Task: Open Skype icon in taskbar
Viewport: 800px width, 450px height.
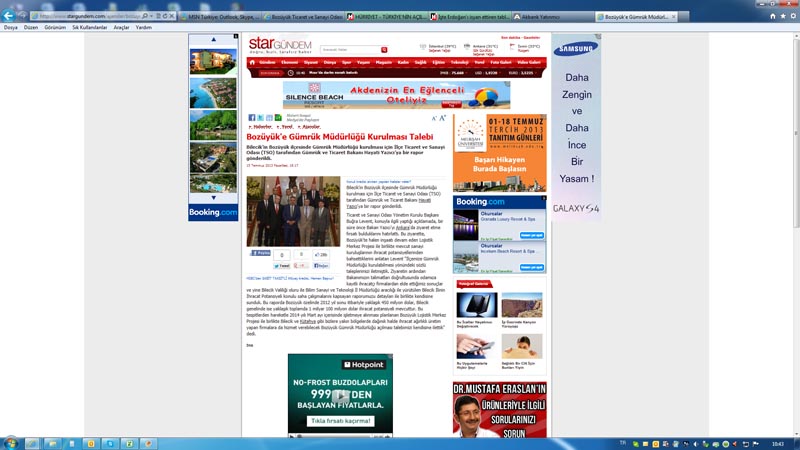Action: 110,444
